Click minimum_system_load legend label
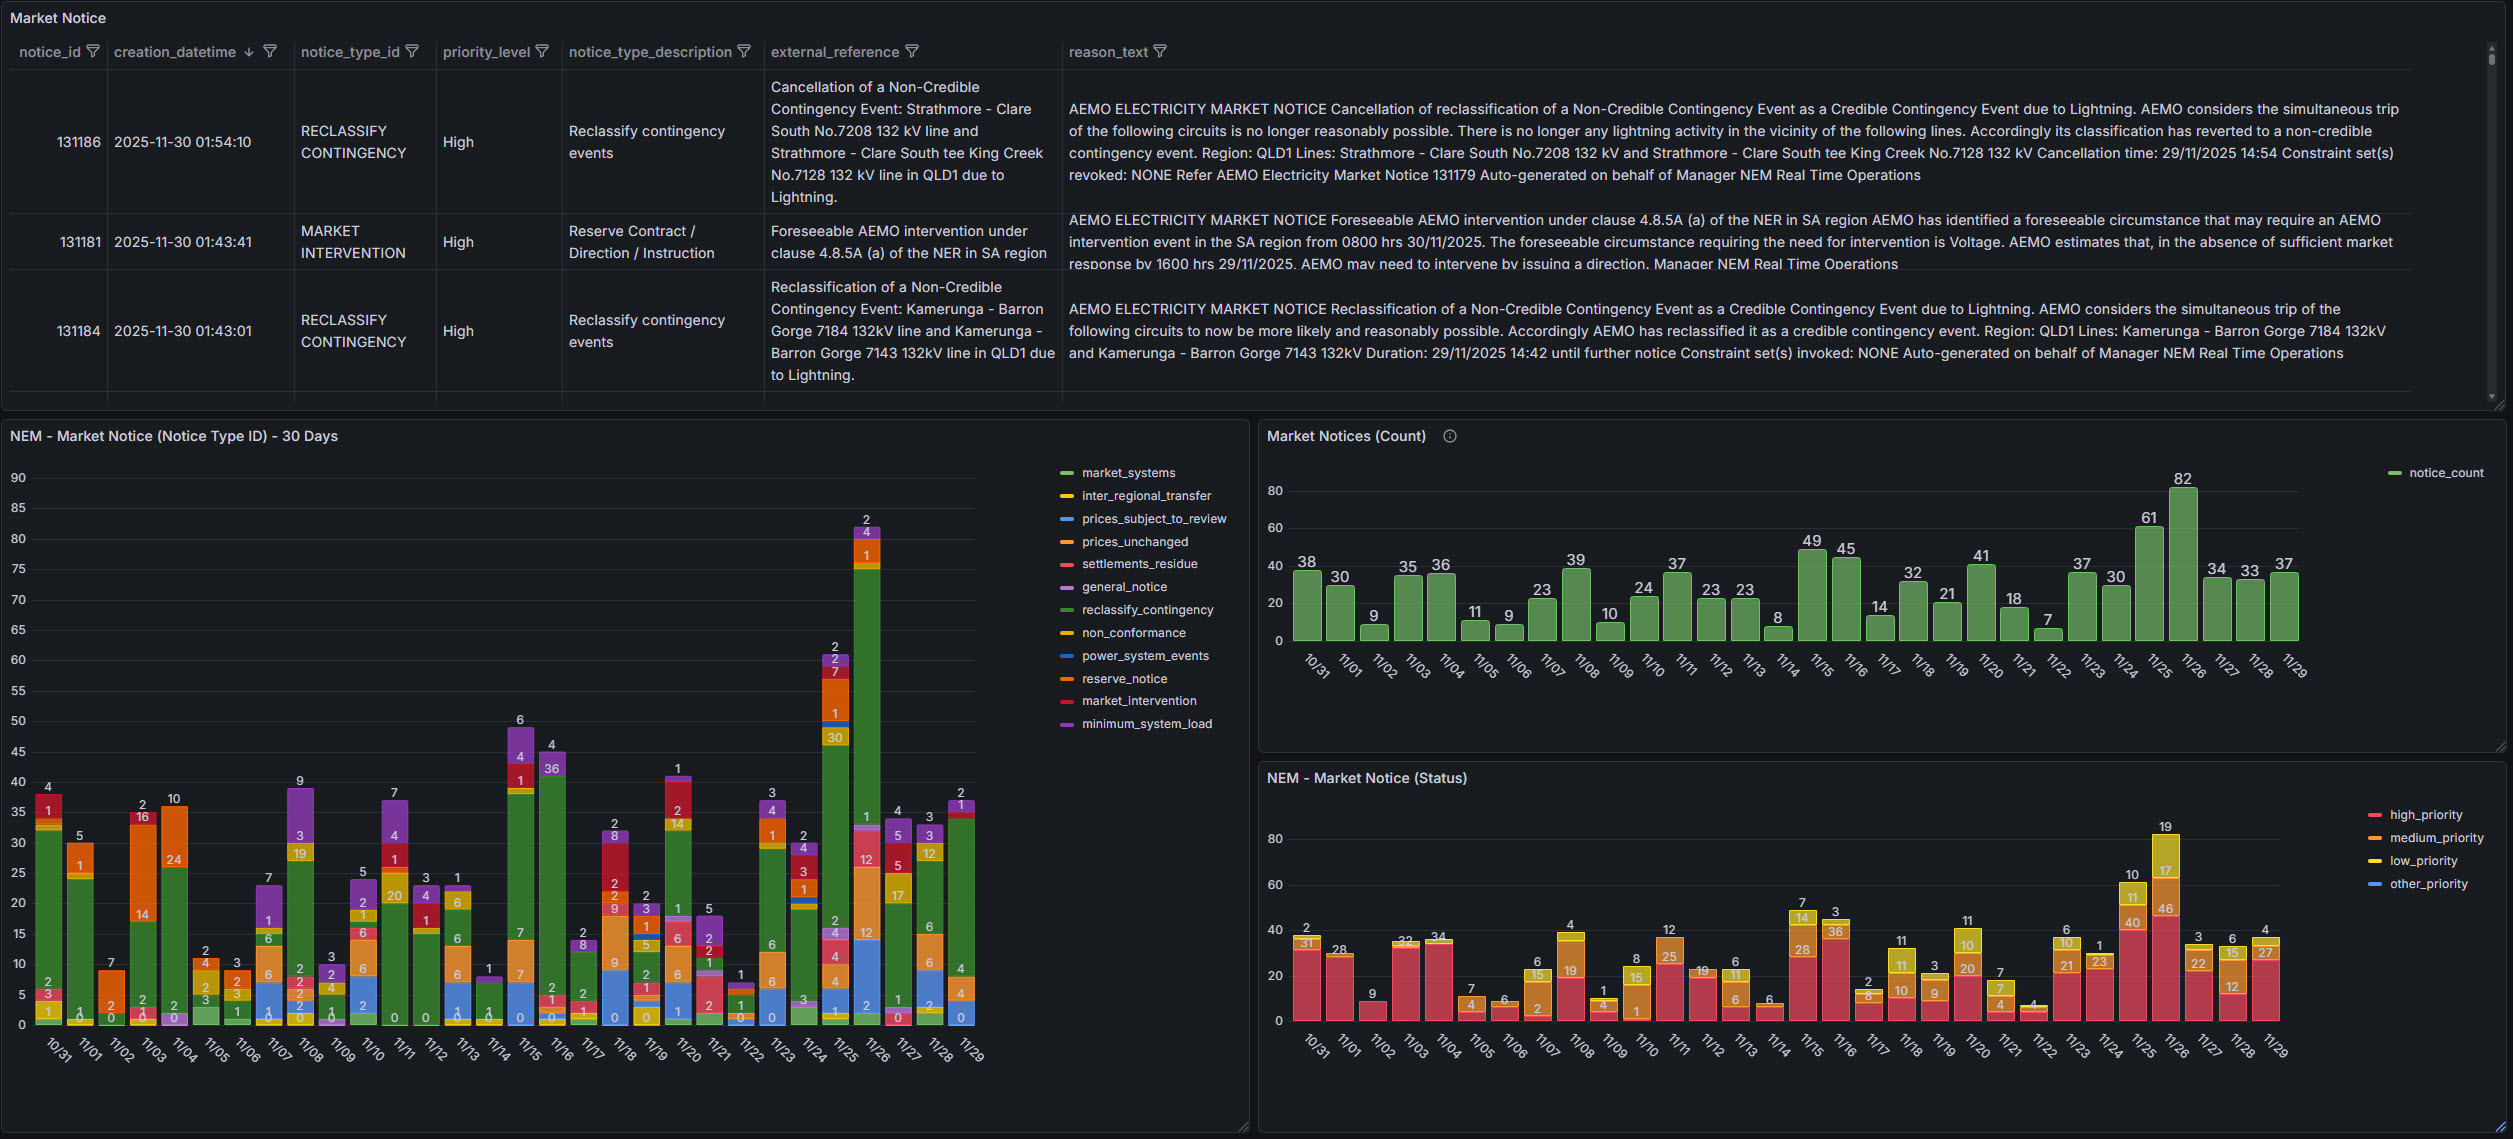 (1146, 724)
